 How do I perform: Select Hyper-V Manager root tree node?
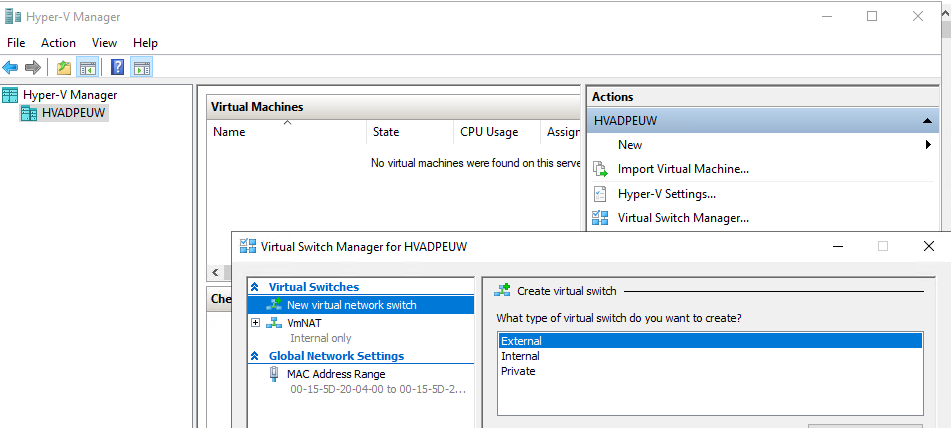(70, 95)
